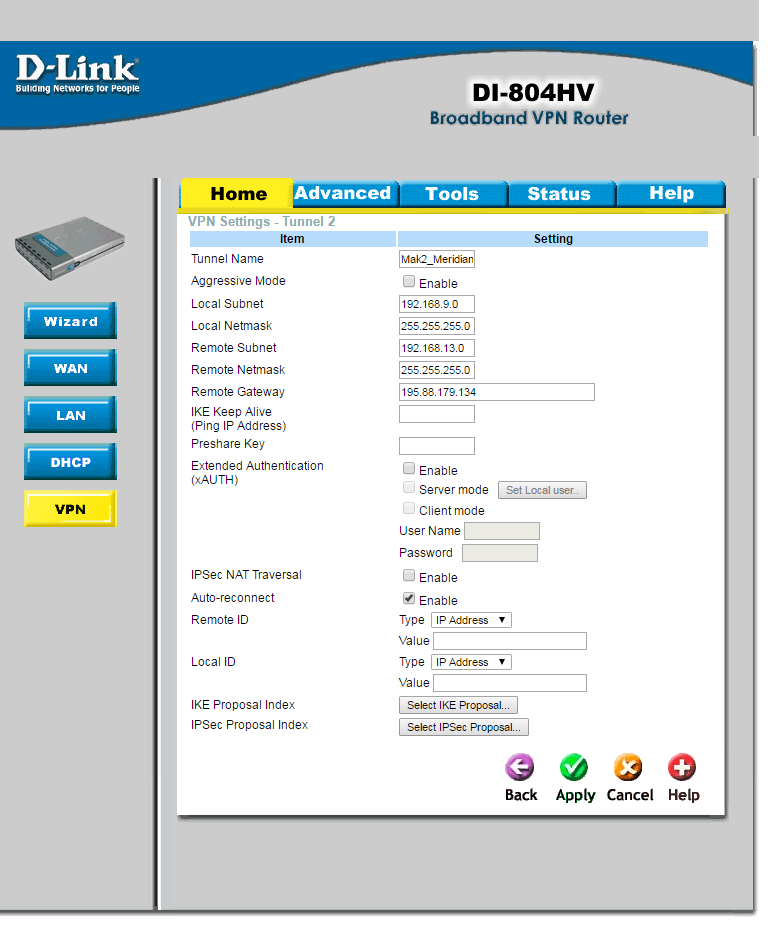
Task: Click the 'Broadband VPN Router' subtitle
Action: point(529,118)
